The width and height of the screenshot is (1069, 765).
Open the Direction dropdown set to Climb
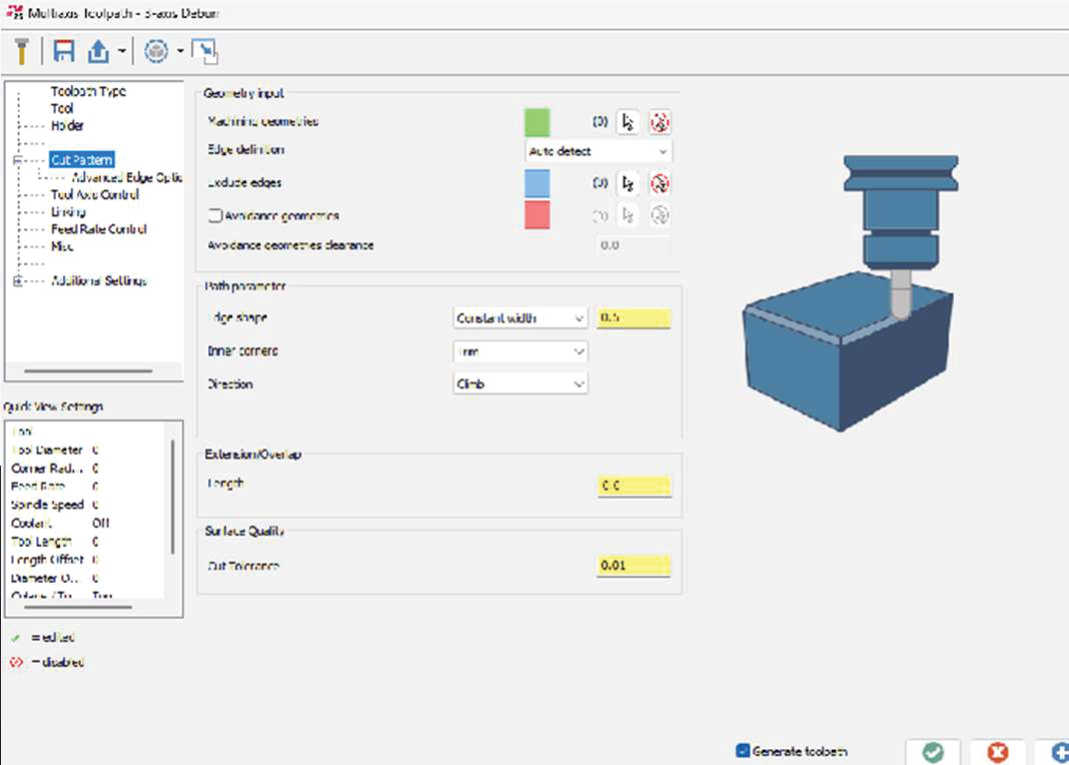[520, 384]
